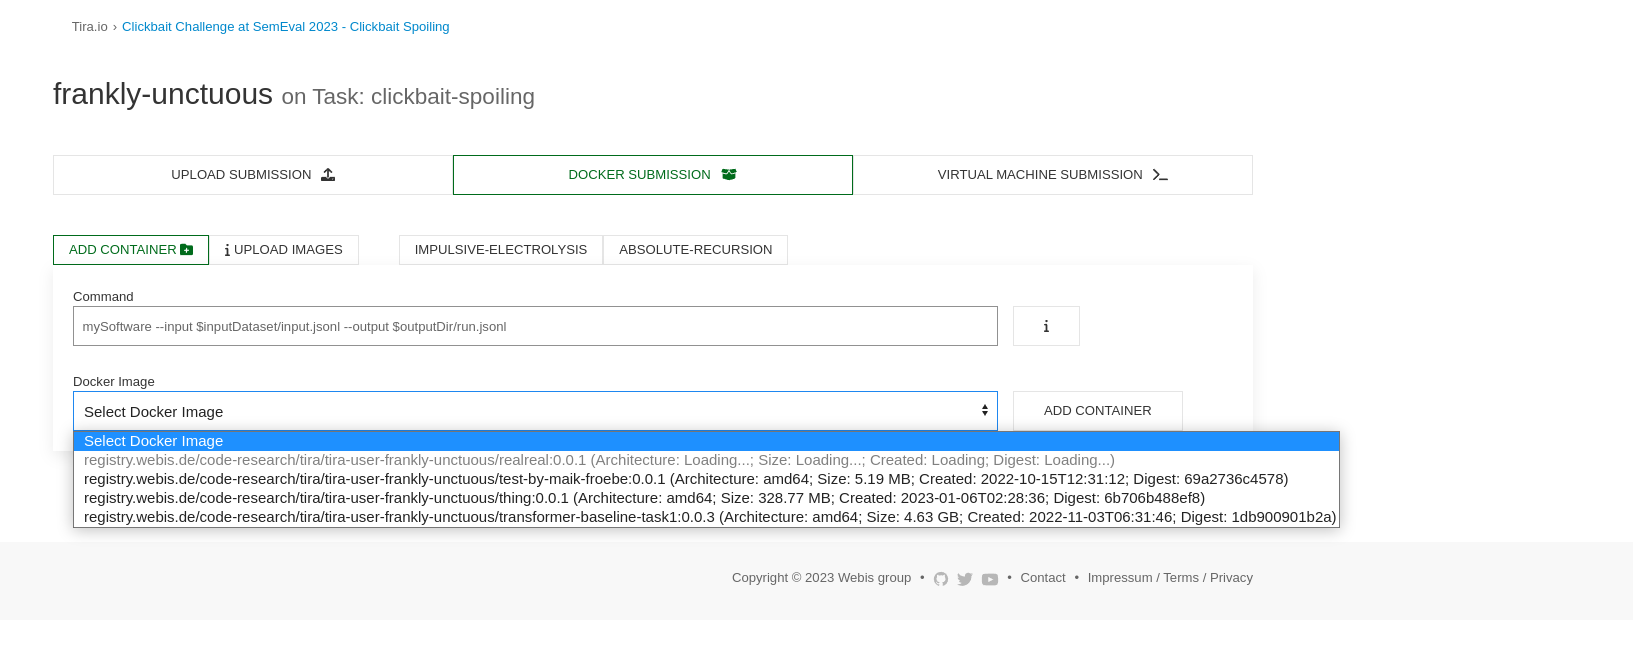The height and width of the screenshot is (649, 1633).
Task: Click 'on Task: clickbait-spoiling' subtitle
Action: tap(408, 97)
